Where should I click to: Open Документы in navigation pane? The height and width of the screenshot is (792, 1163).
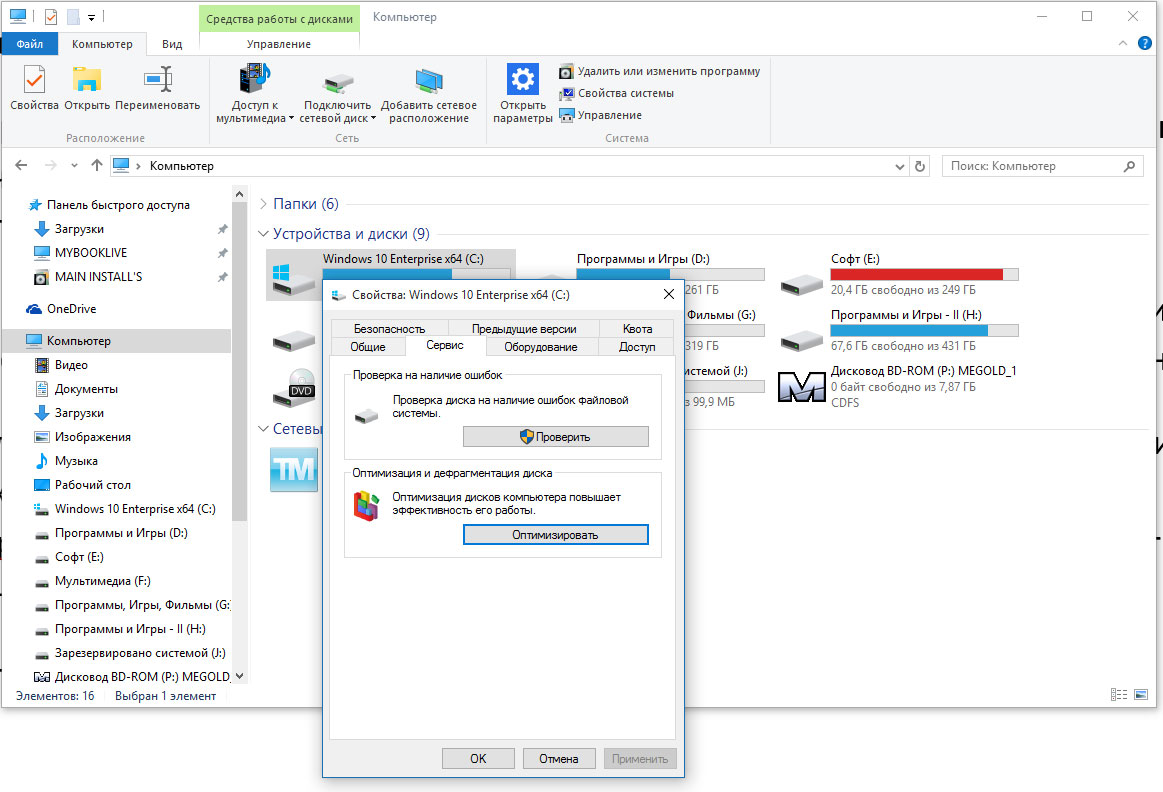coord(86,389)
